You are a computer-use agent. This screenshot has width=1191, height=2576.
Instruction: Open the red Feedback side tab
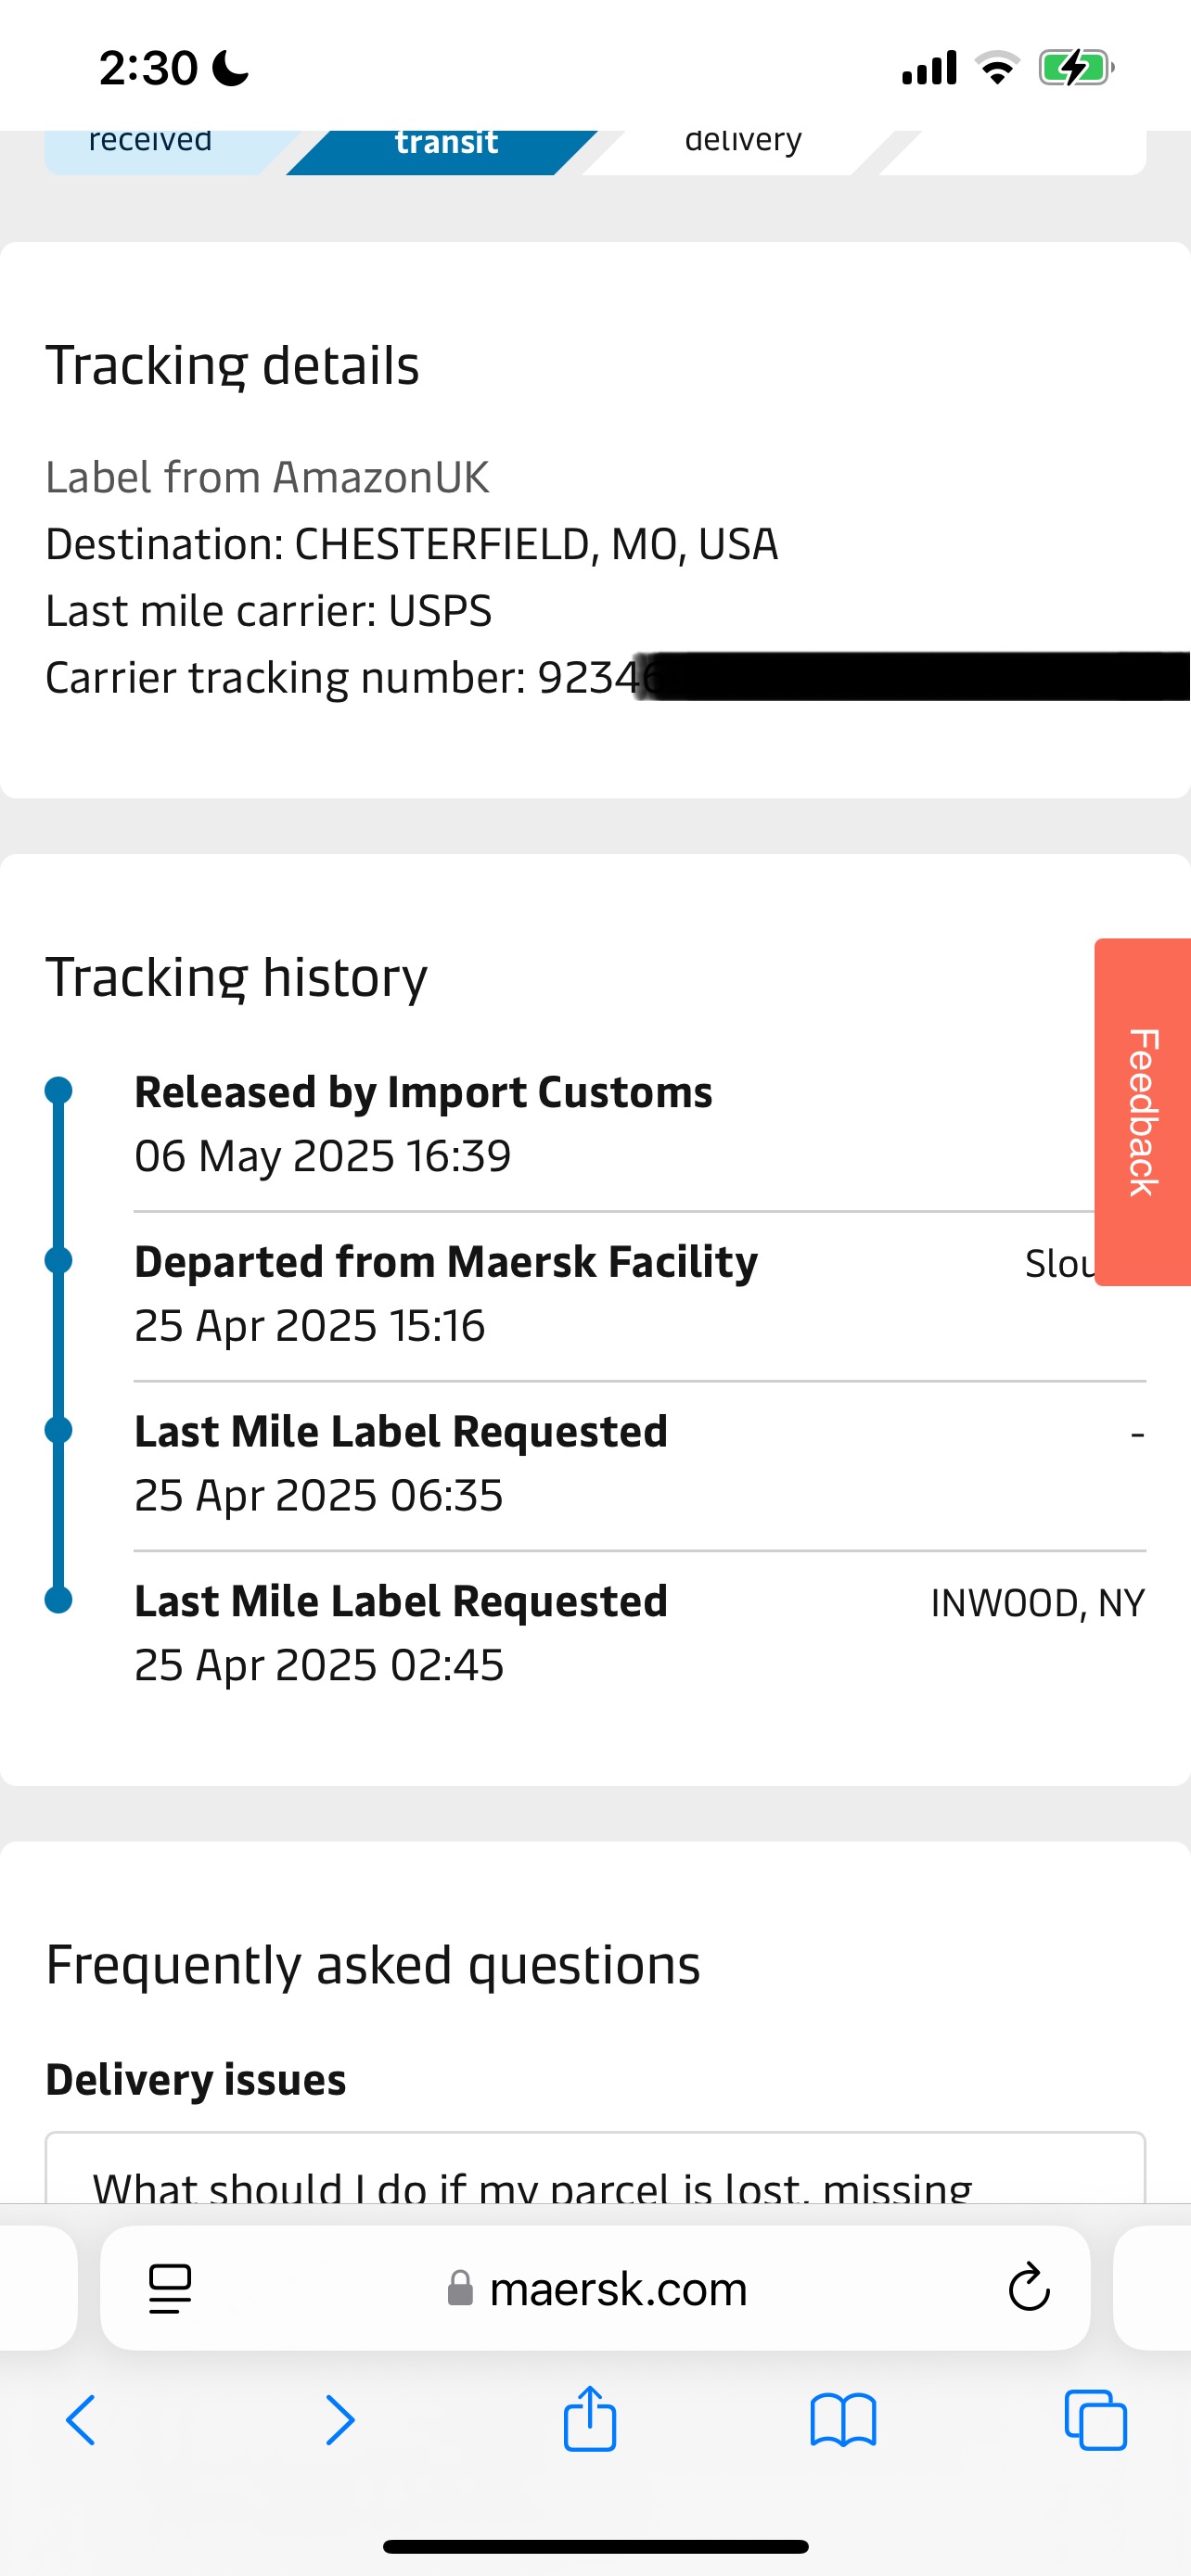point(1143,1112)
